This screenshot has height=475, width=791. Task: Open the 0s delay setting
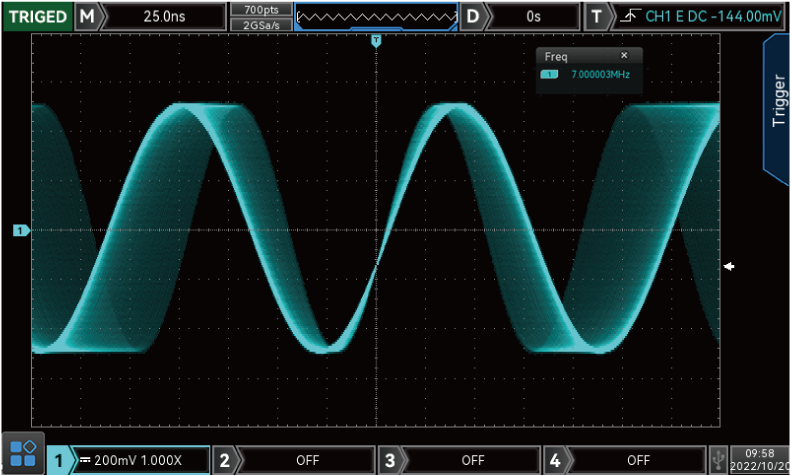point(533,17)
